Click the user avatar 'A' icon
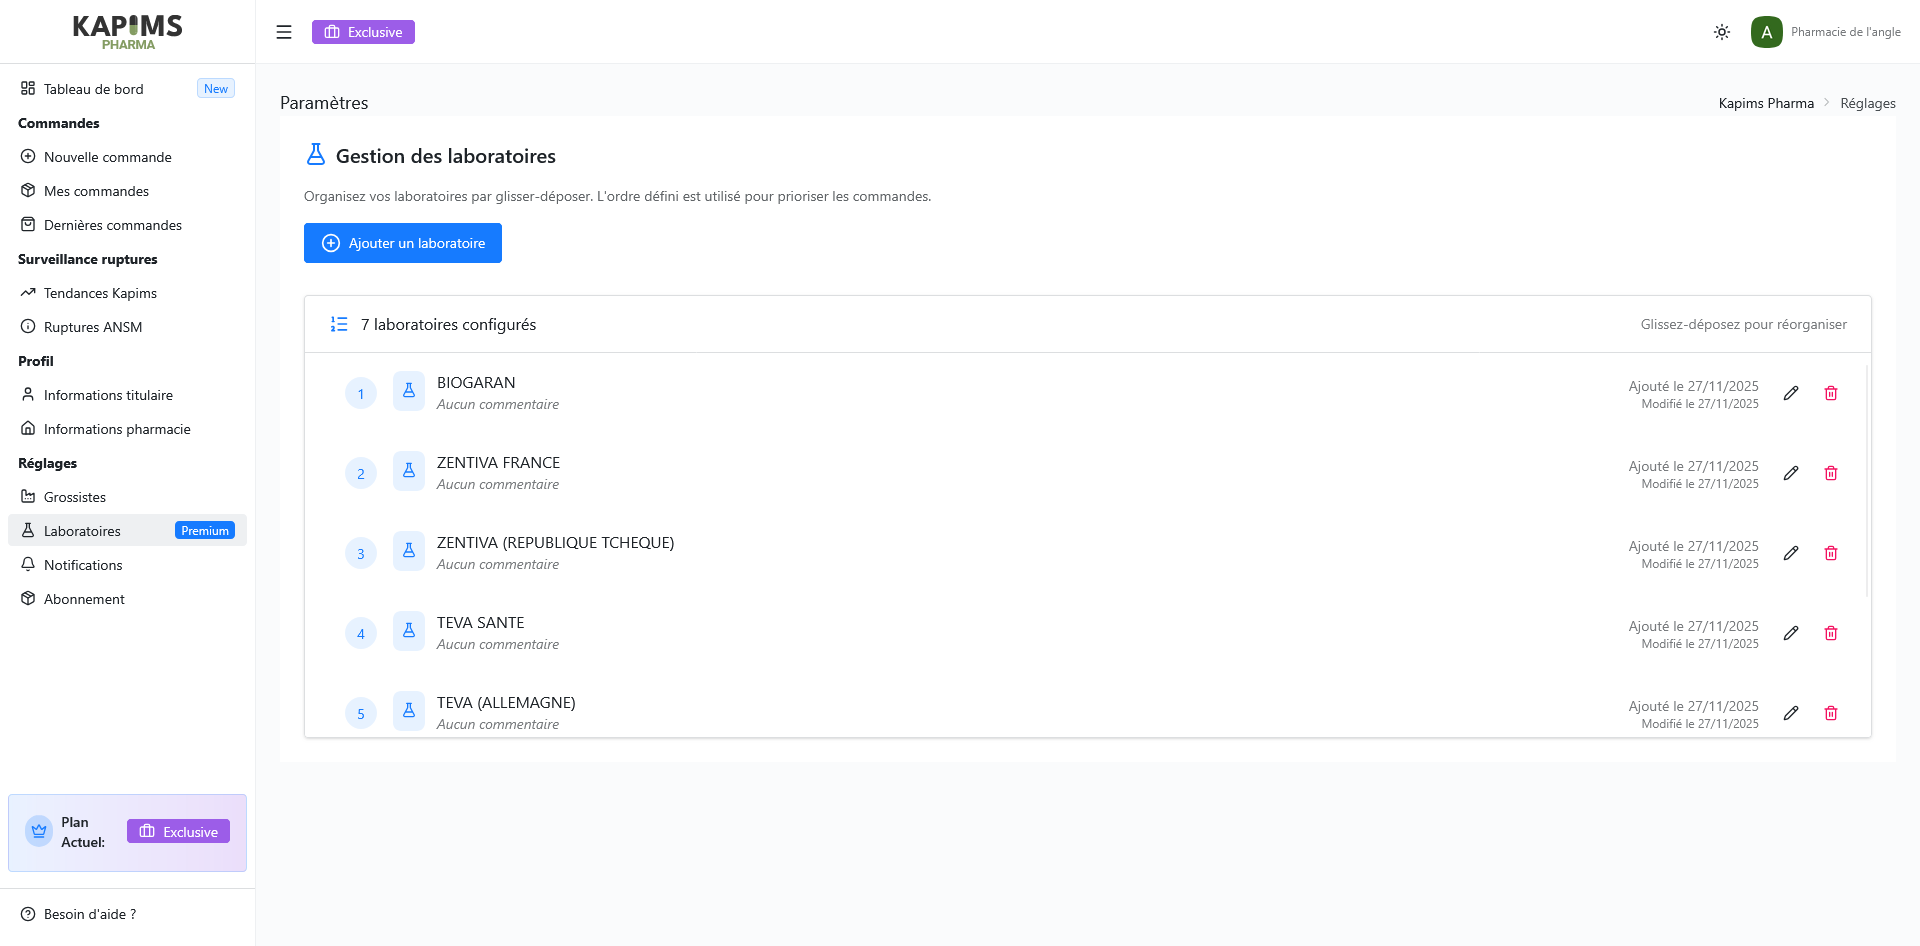This screenshot has width=1920, height=946. (1766, 32)
